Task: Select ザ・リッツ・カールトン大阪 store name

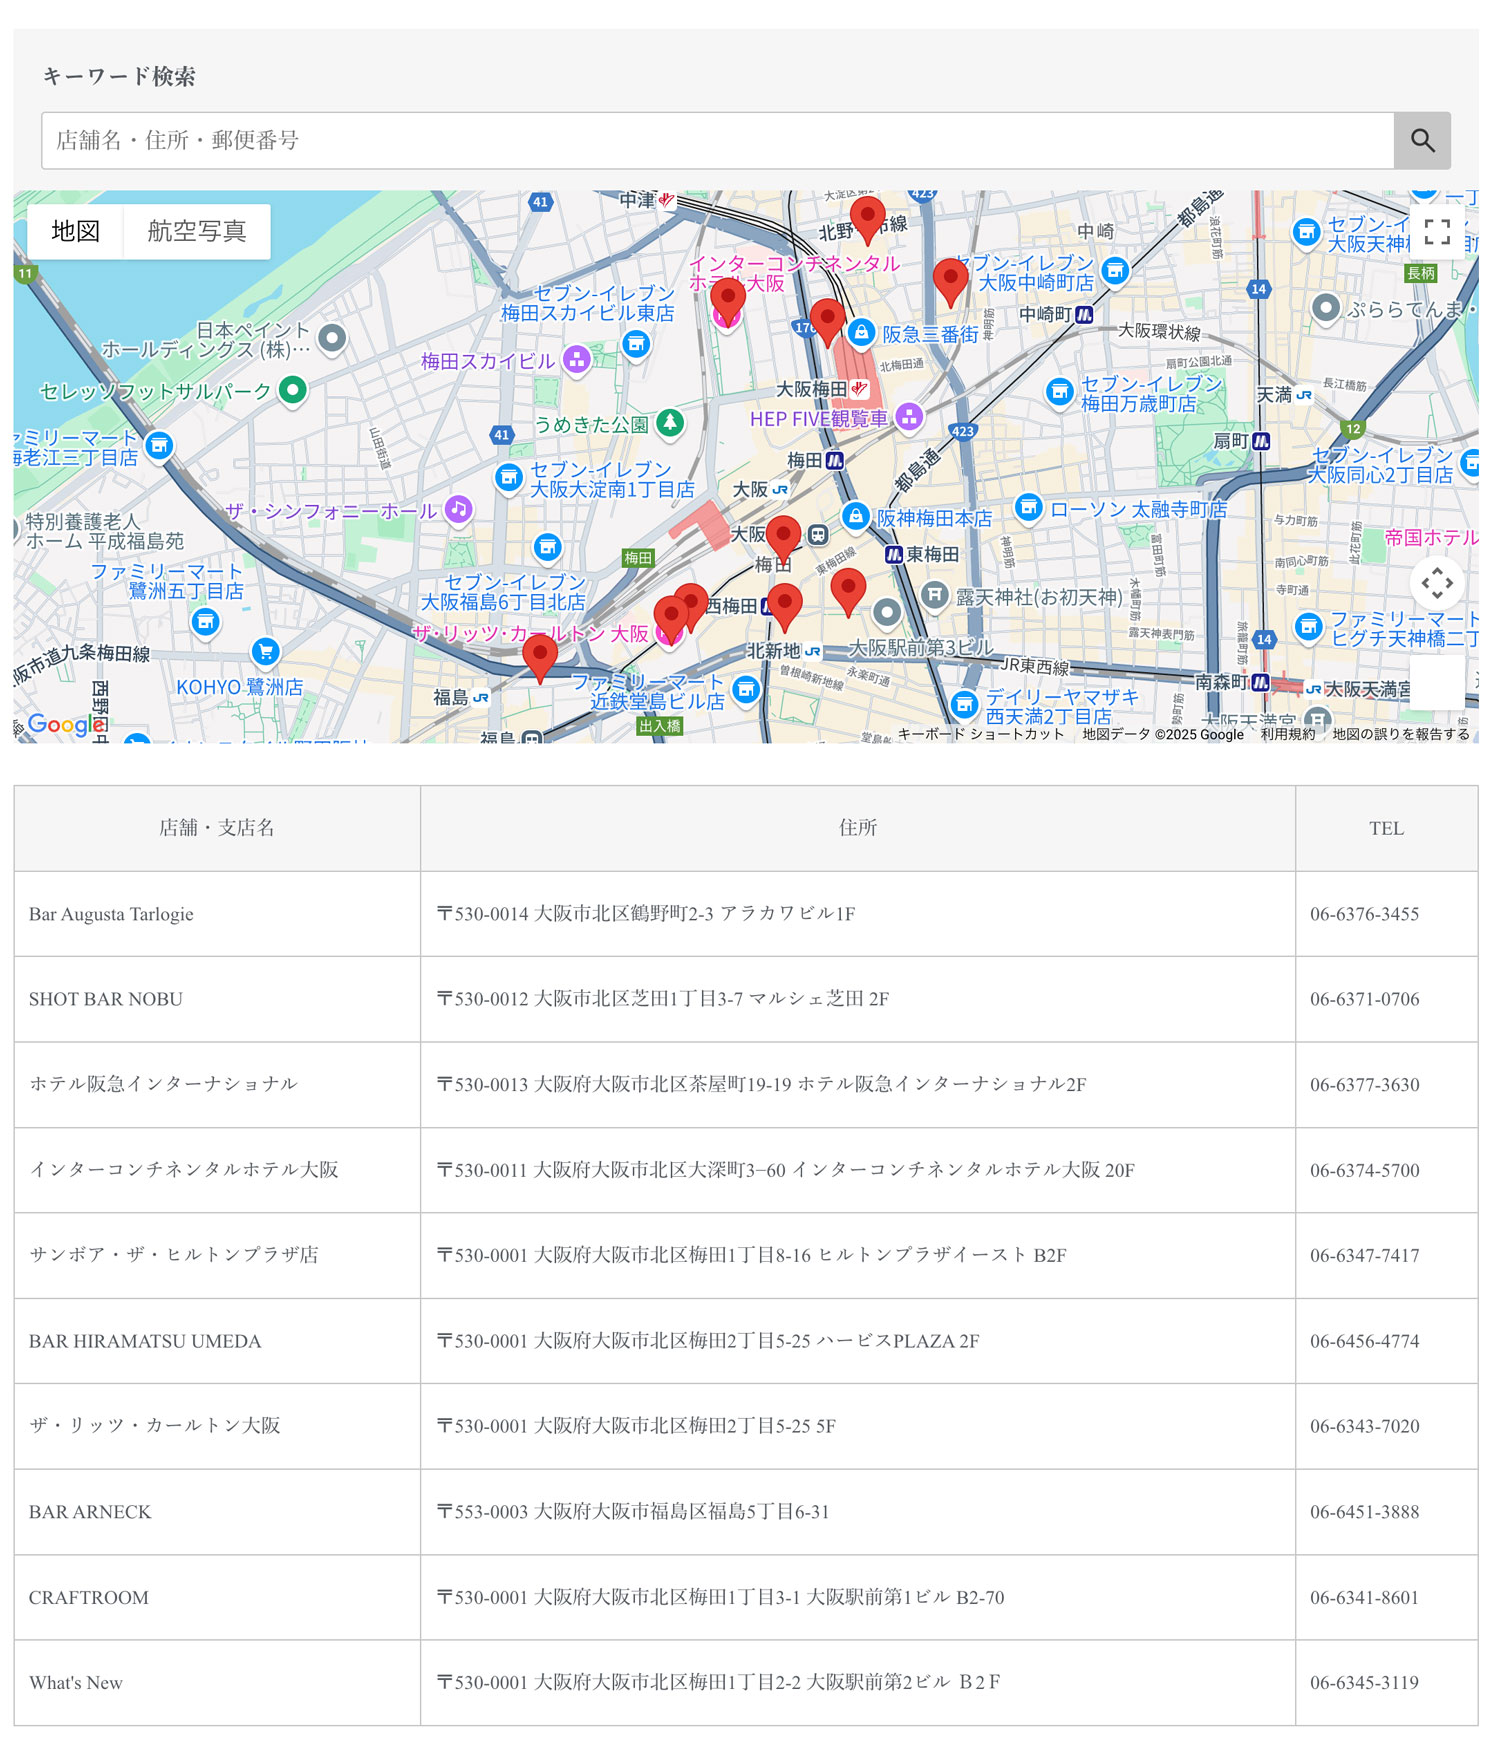Action: point(155,1426)
